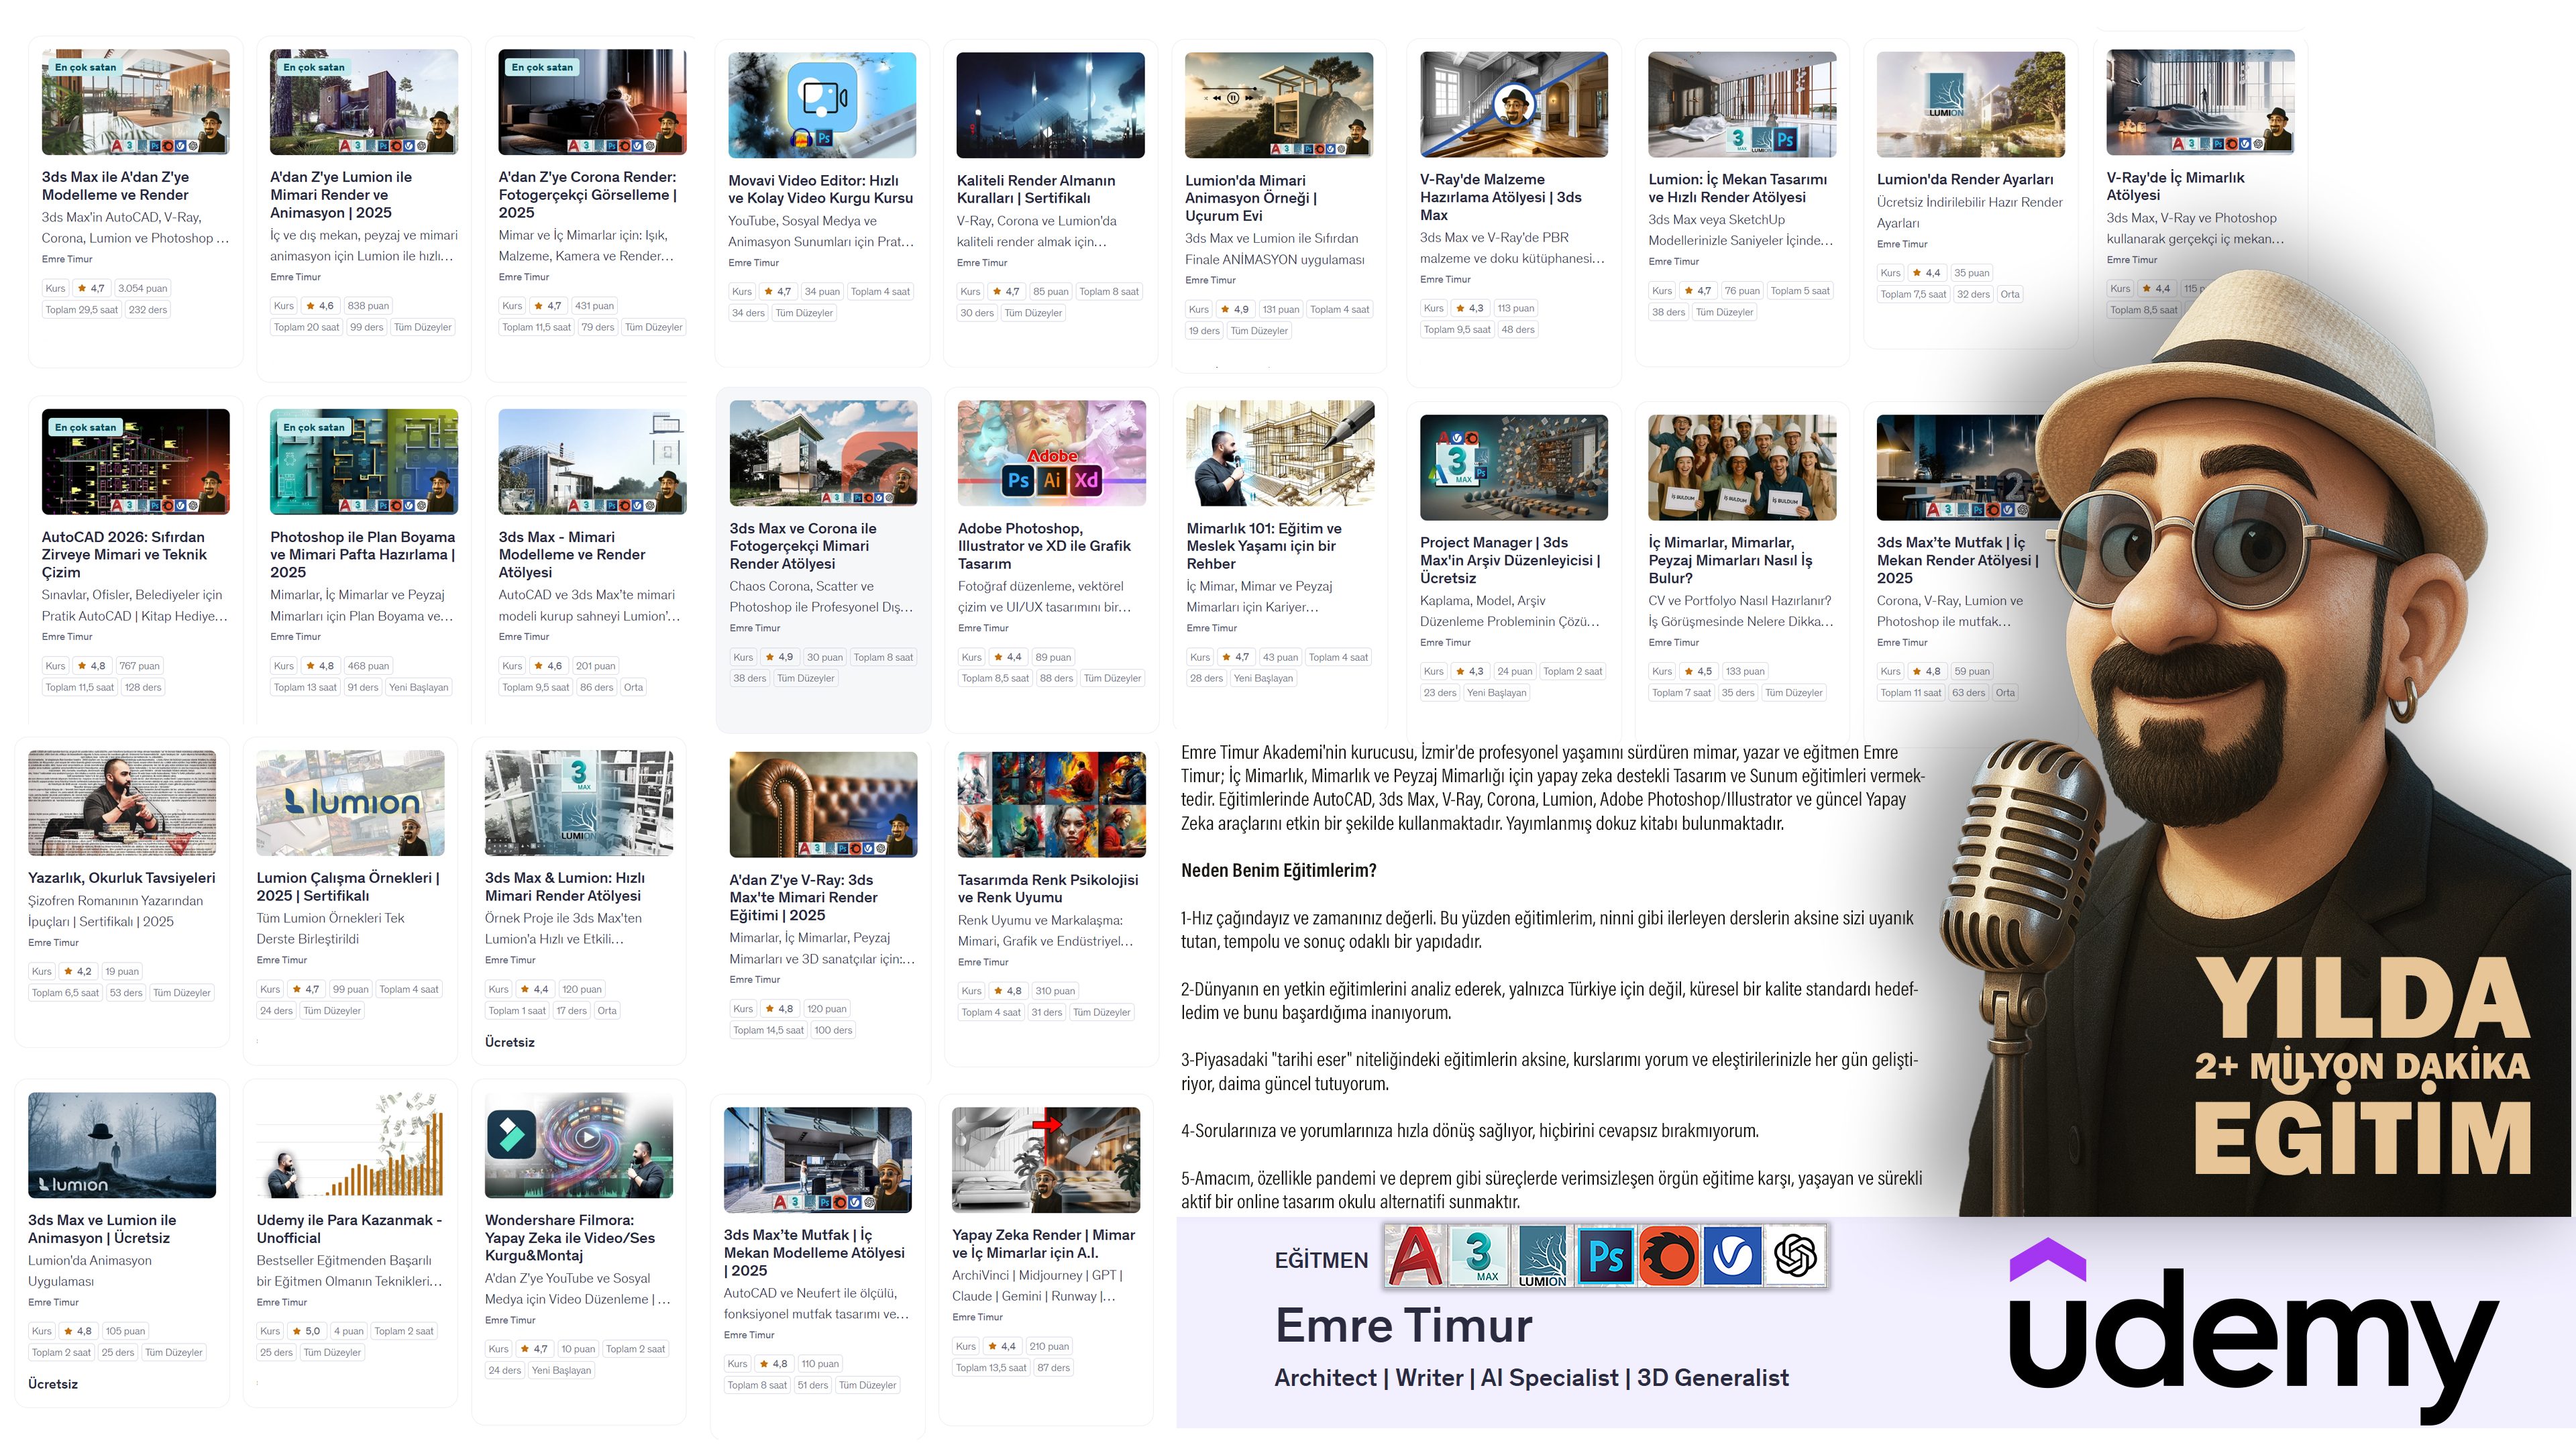Click the Lumion icon in bottom software row
Viewport: 2576px width, 1449px height.
[1543, 1255]
